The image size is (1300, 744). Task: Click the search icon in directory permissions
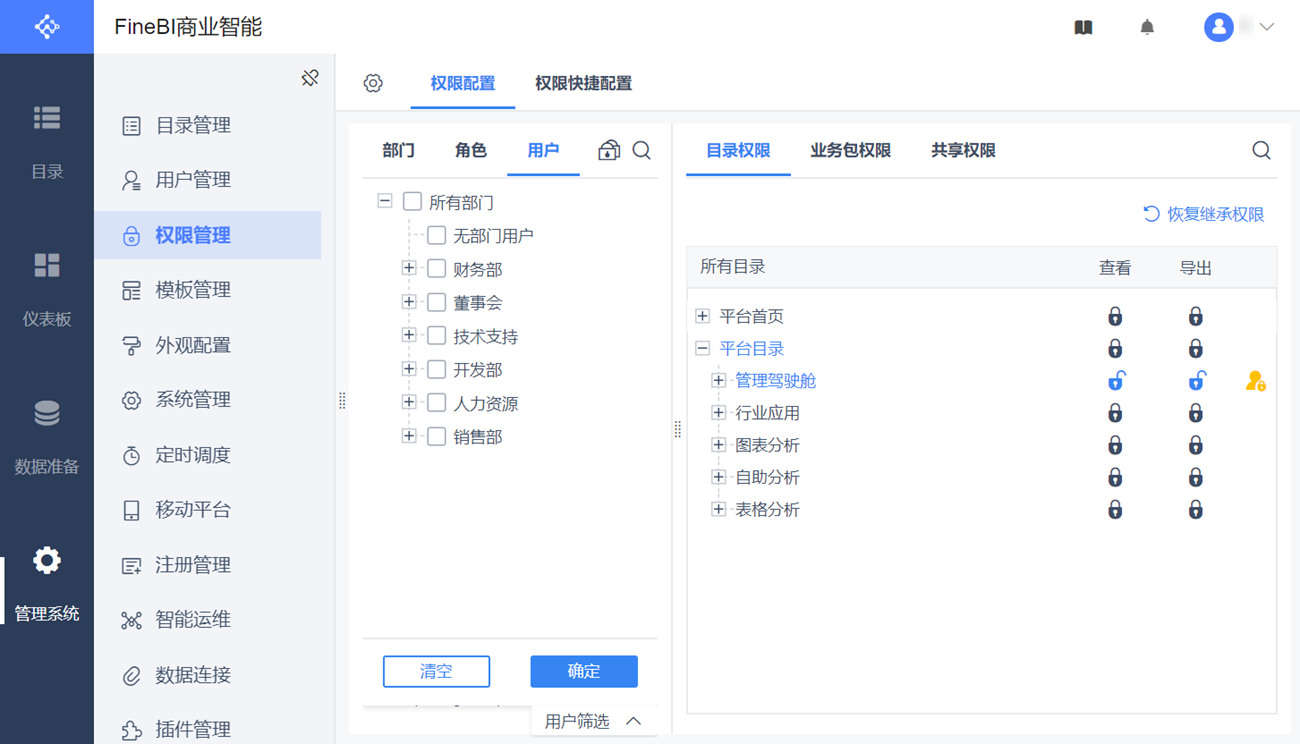(1261, 150)
